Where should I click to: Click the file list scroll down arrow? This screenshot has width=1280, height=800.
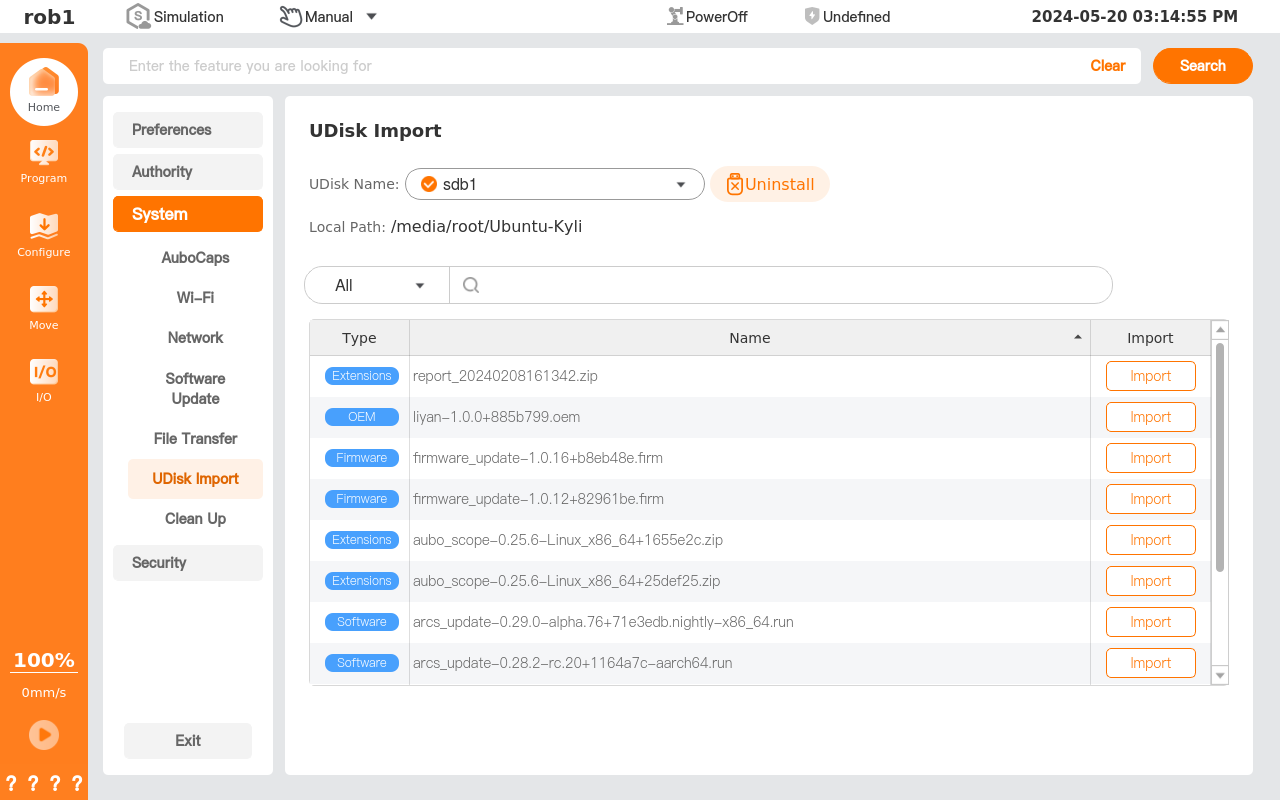coord(1219,676)
